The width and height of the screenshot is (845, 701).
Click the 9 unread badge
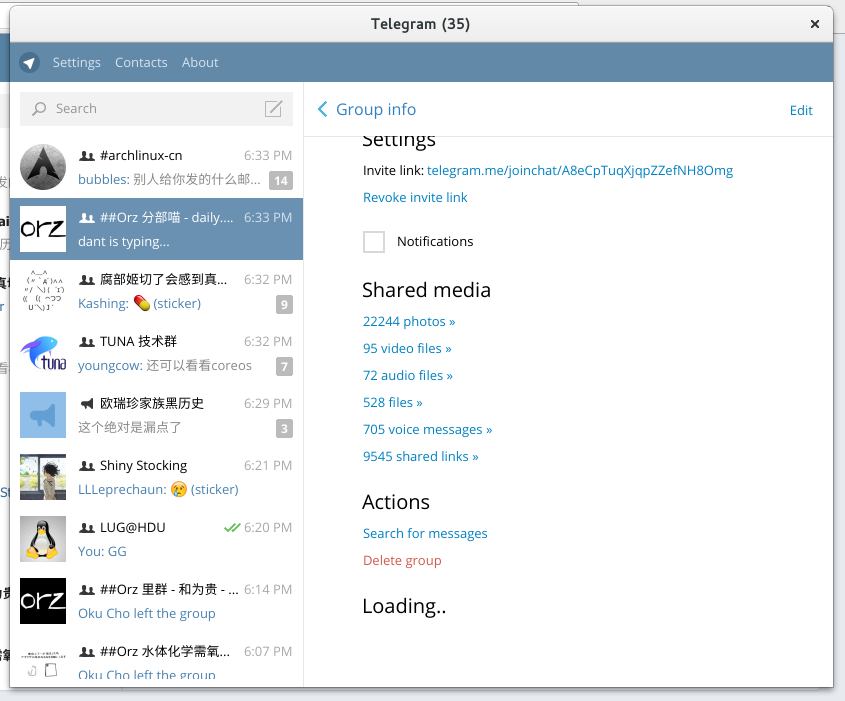(x=284, y=304)
